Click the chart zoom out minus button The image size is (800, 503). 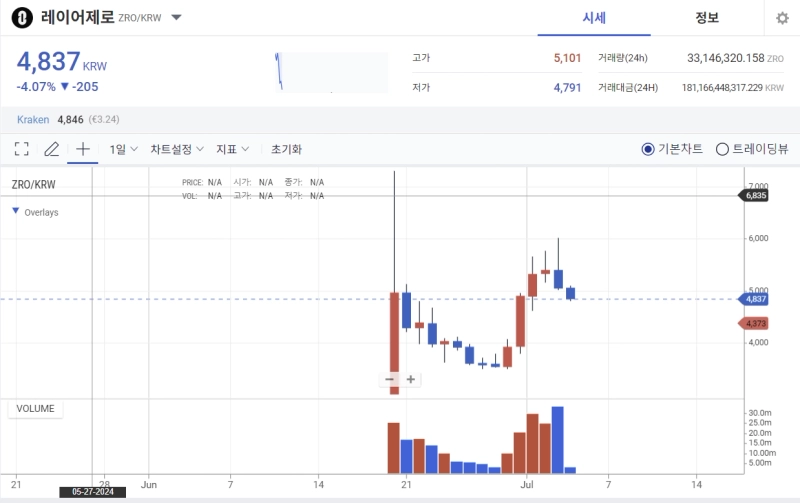tap(391, 379)
